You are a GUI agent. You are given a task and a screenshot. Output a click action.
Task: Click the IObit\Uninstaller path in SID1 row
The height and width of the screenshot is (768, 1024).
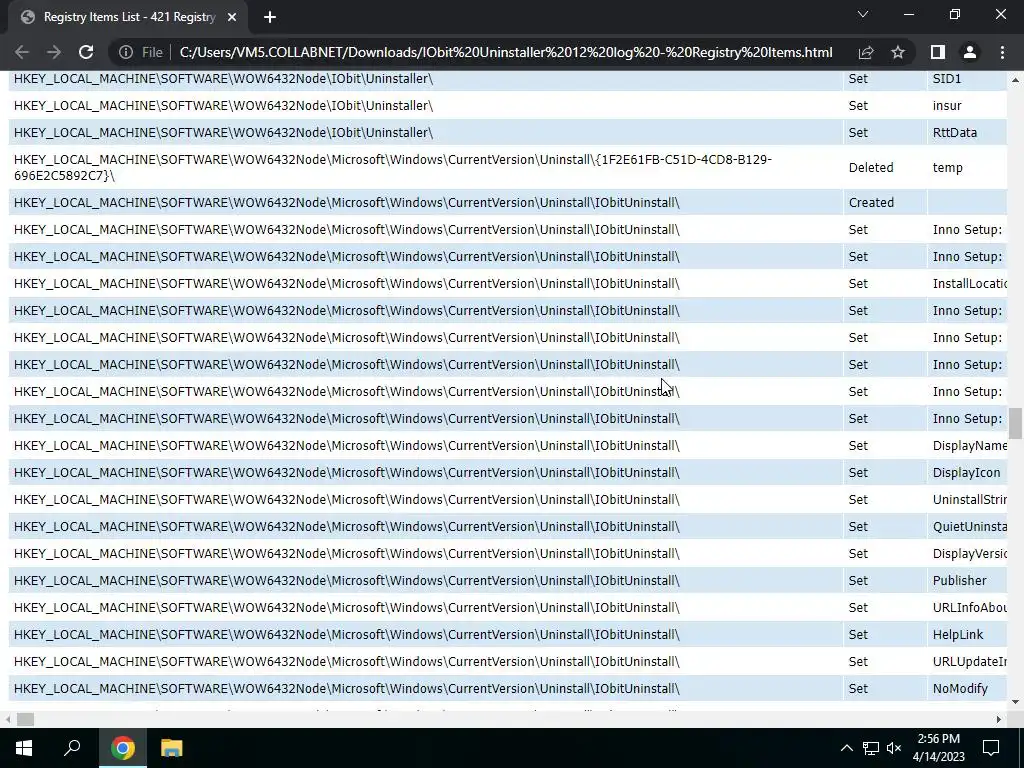[x=223, y=79]
